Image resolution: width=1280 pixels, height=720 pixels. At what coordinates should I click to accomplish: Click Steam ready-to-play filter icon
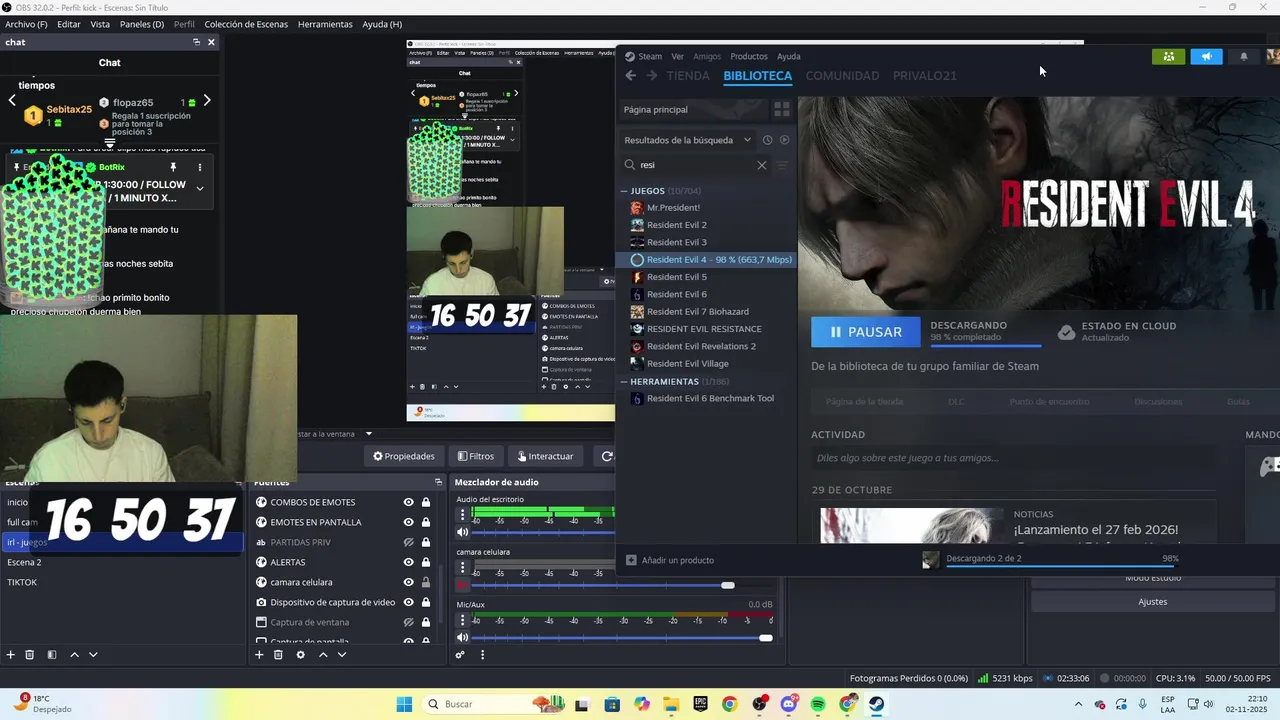784,140
